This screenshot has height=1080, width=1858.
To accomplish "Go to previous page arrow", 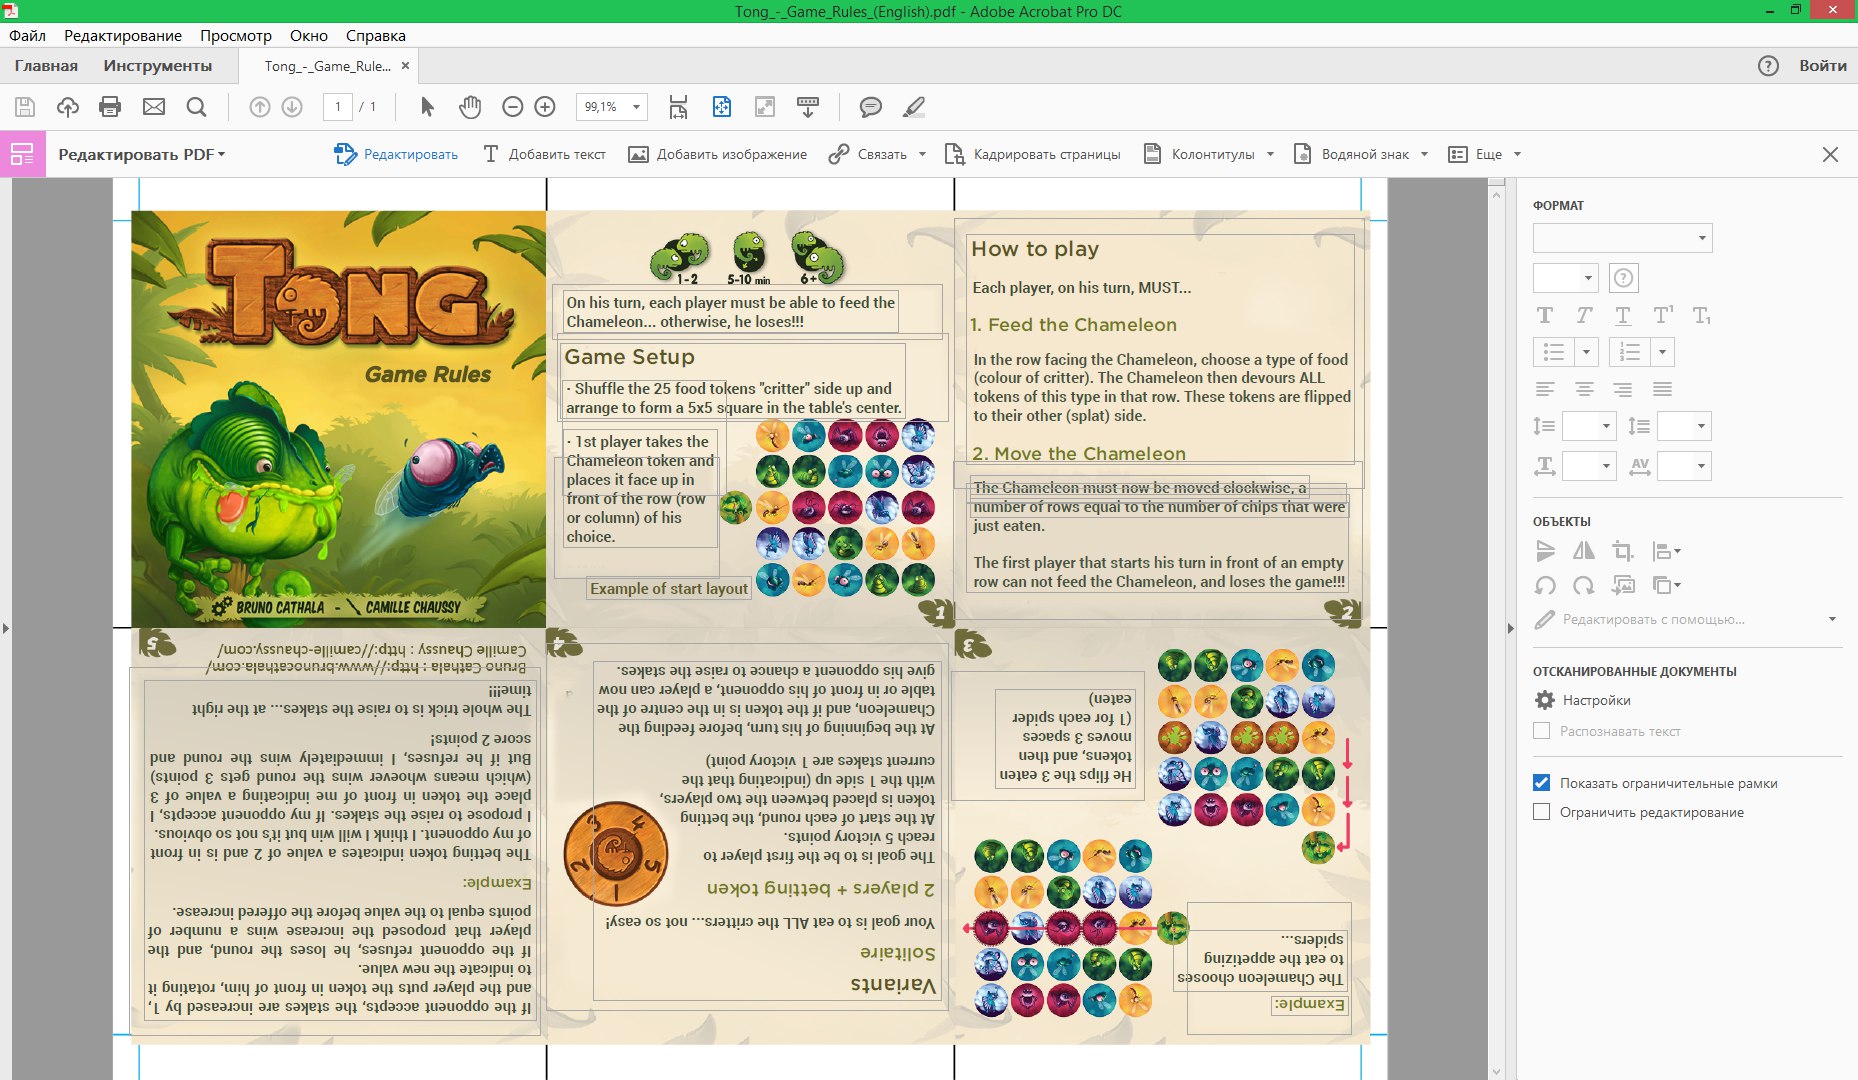I will (260, 107).
